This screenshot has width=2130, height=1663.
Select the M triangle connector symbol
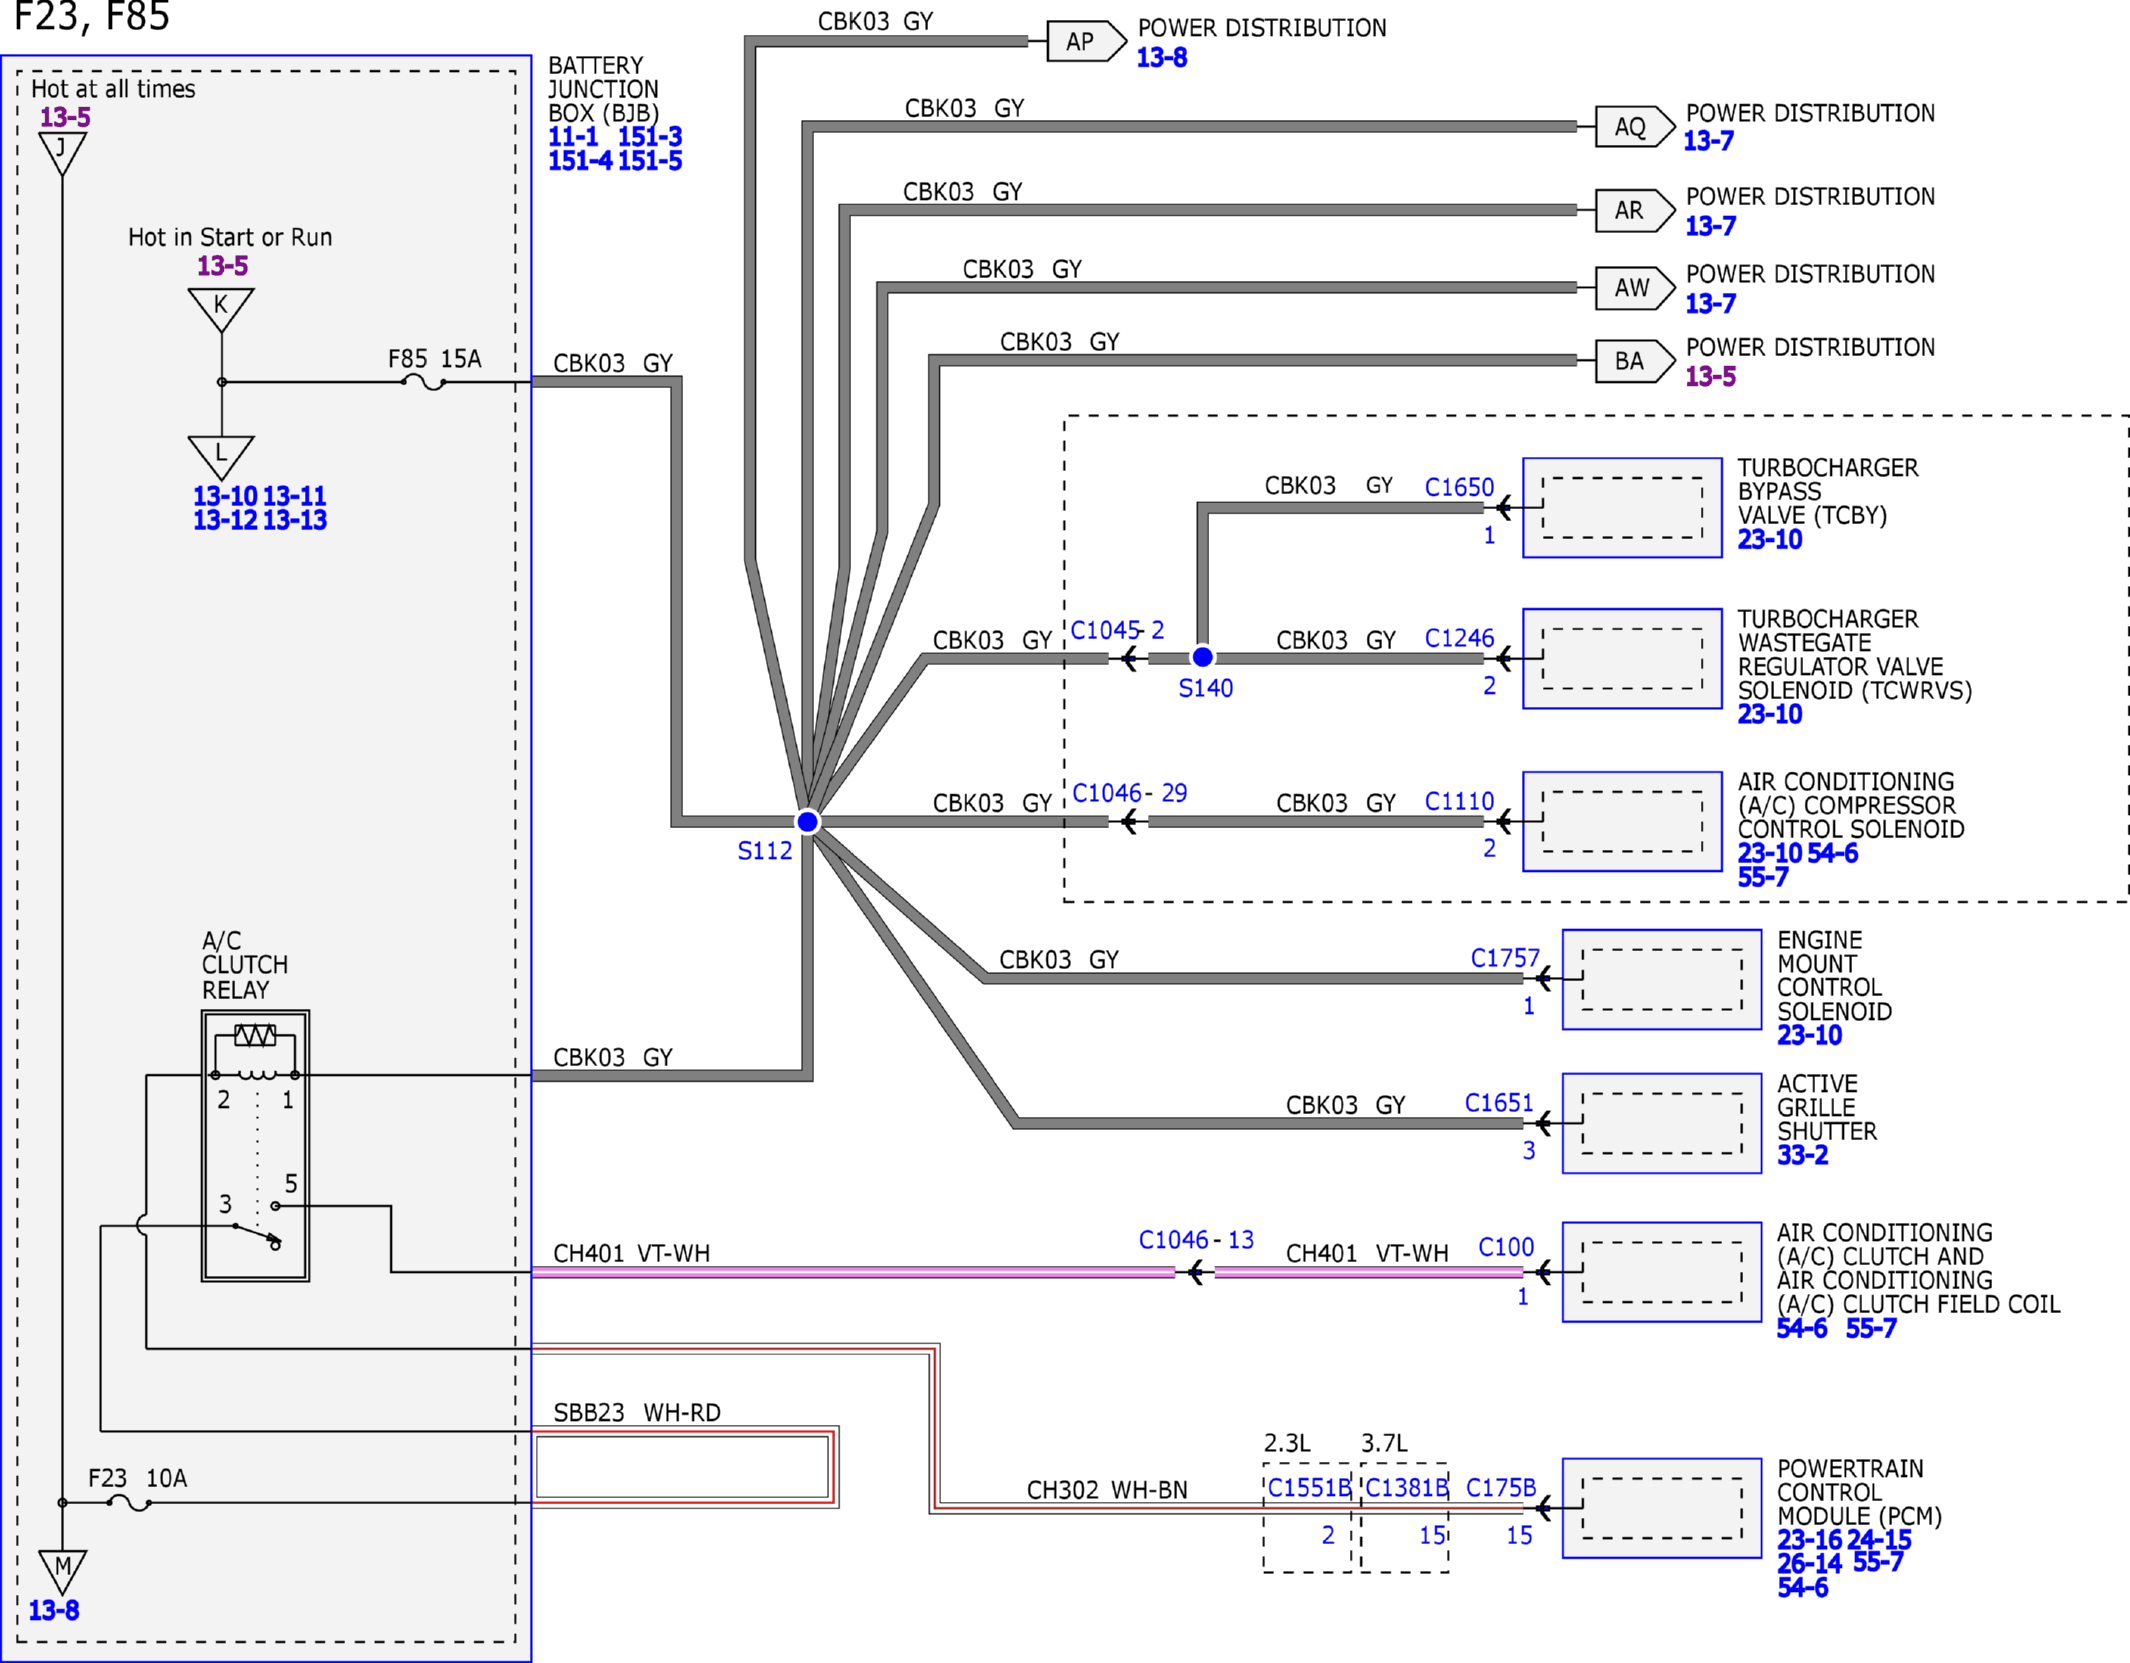(62, 1572)
